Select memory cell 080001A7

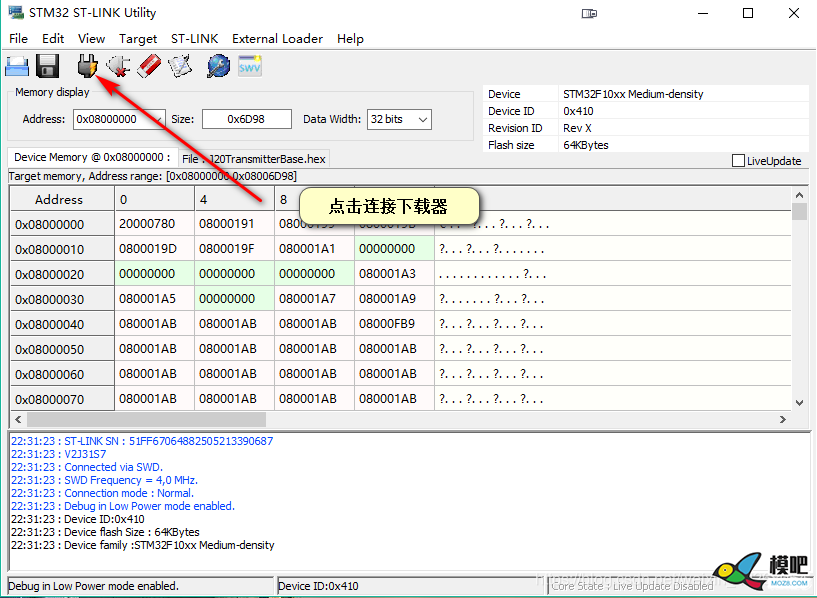pos(314,299)
